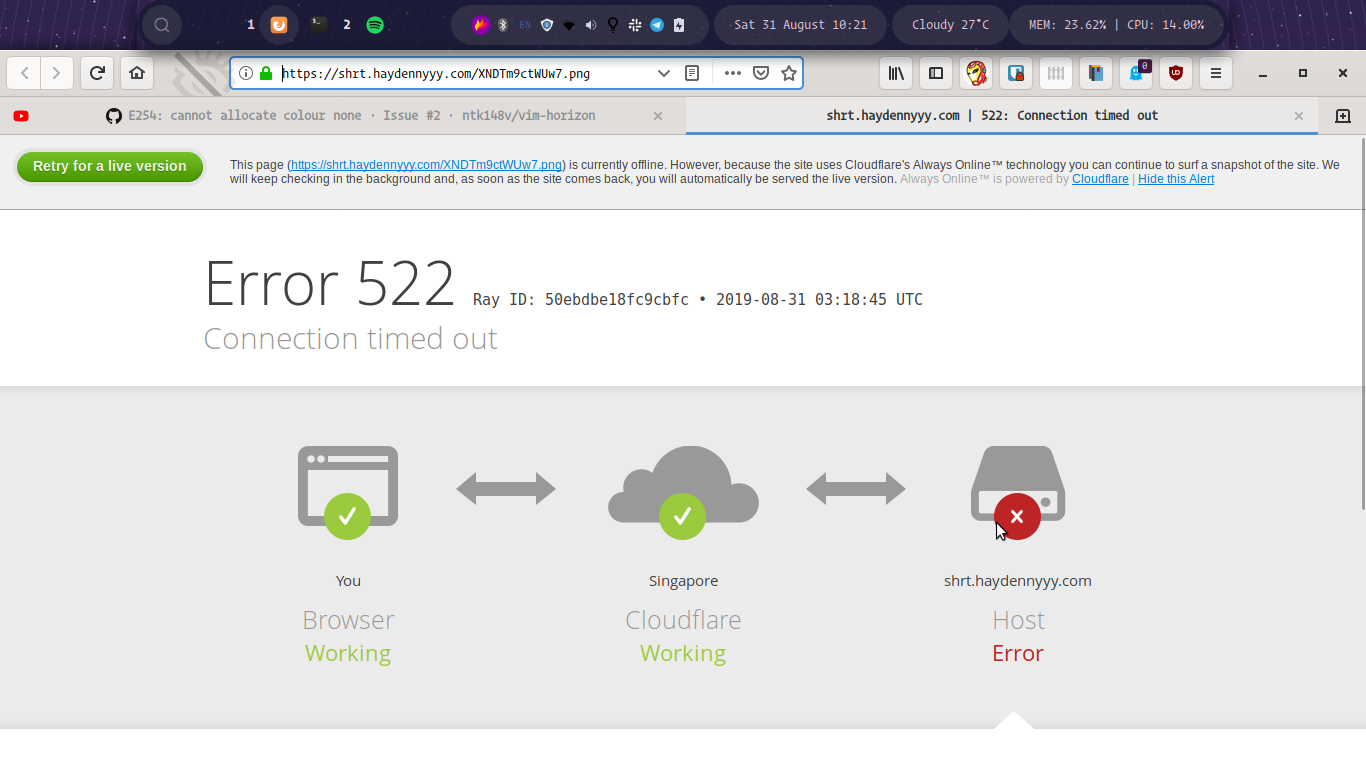Open the terminal icon in top bar
1366x768 pixels.
pos(319,25)
